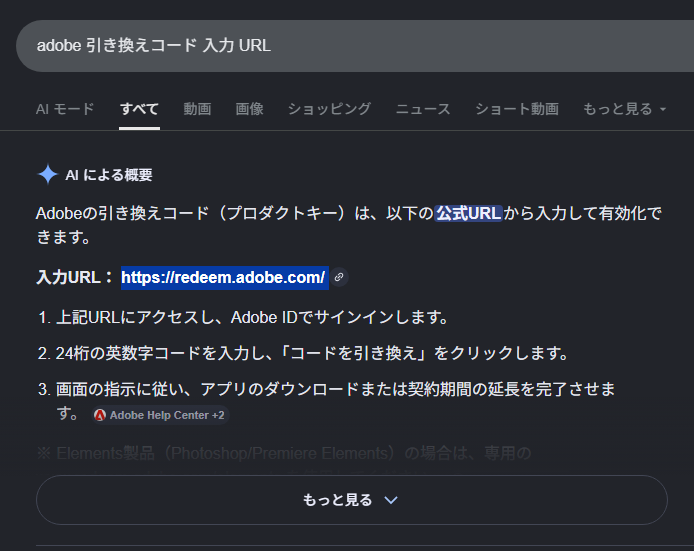Click the AI による概要 heading
The height and width of the screenshot is (551, 694).
pos(109,175)
